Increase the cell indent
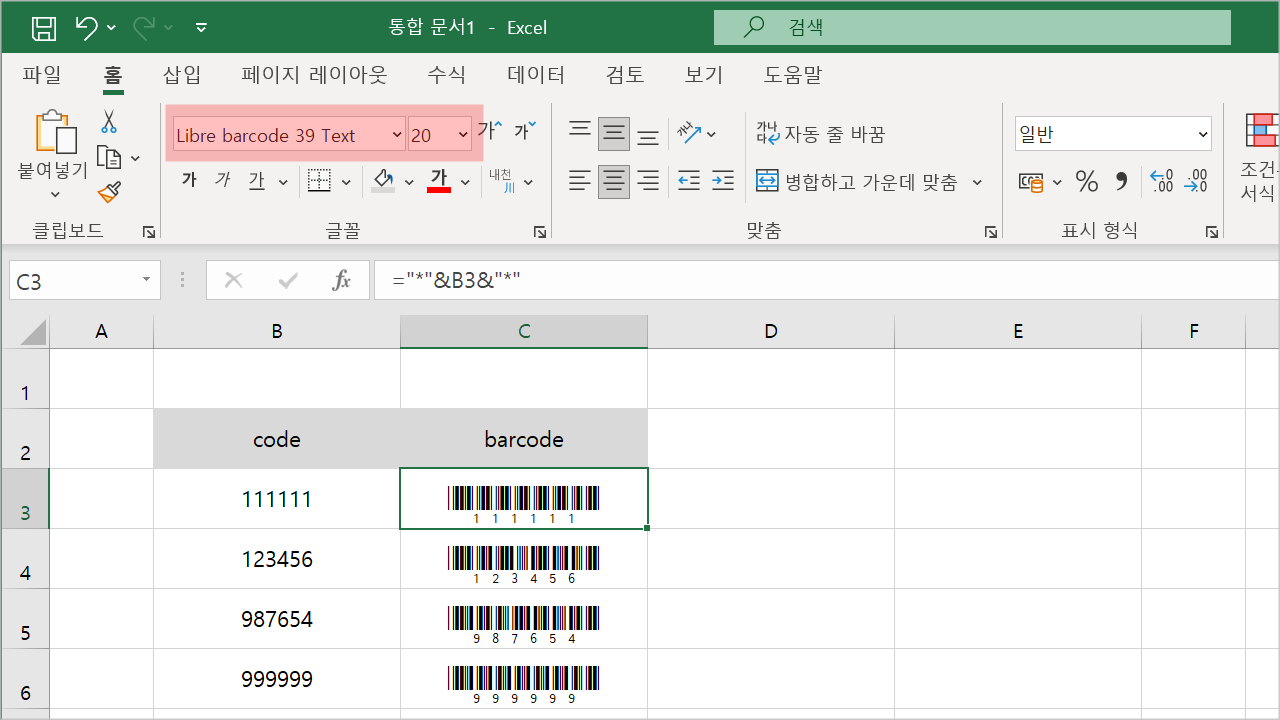The image size is (1280, 720). point(723,181)
